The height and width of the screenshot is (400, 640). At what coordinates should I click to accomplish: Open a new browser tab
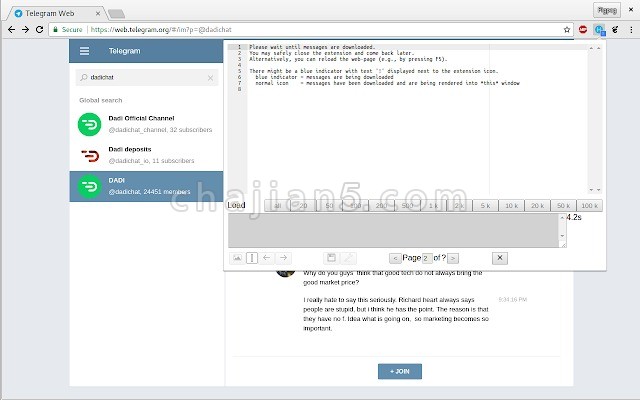pos(117,14)
